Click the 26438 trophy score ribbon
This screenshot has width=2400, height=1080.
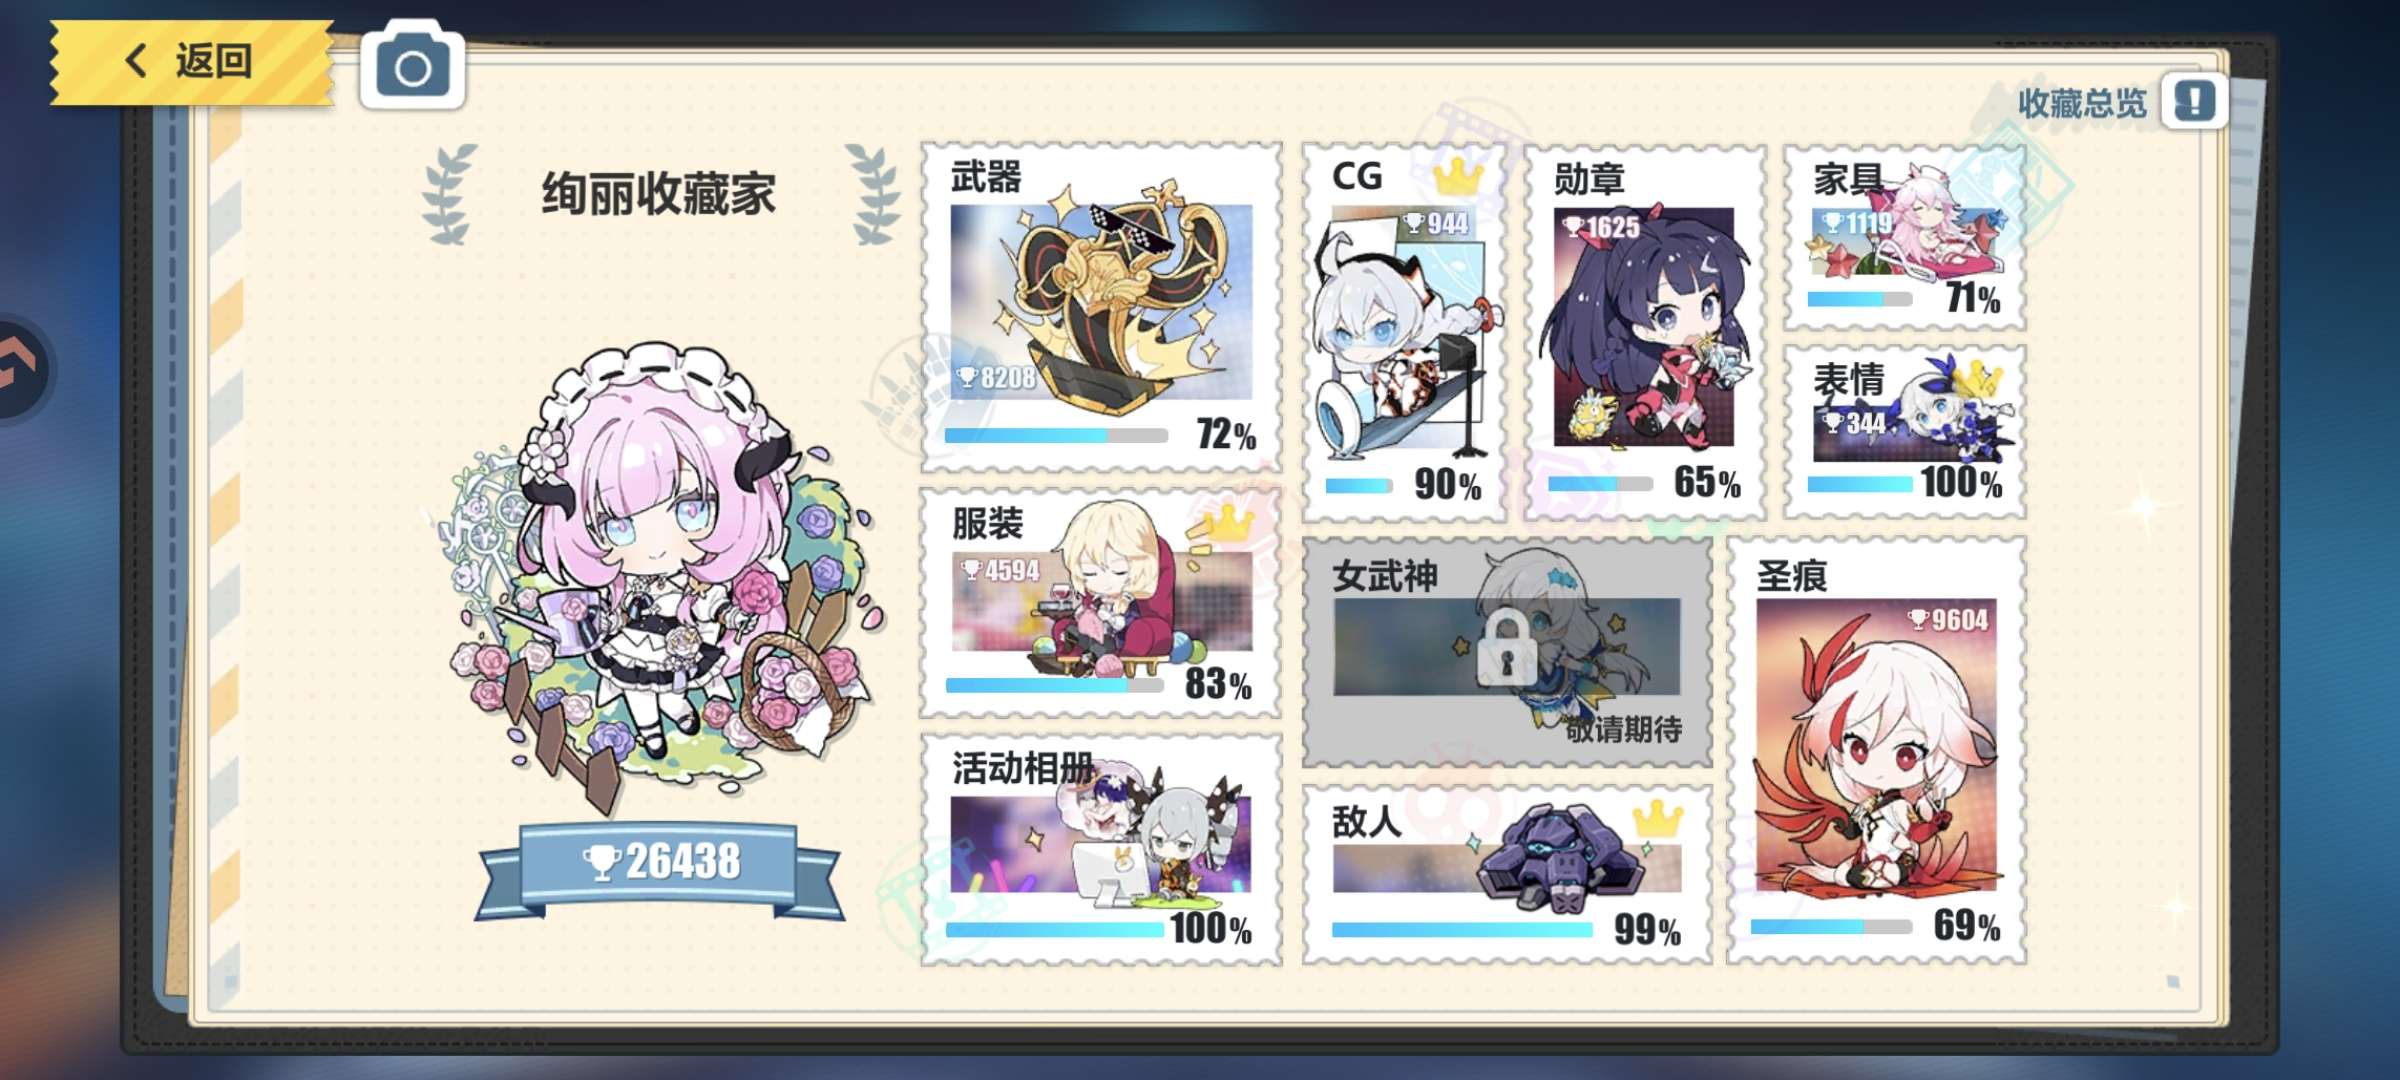click(660, 865)
